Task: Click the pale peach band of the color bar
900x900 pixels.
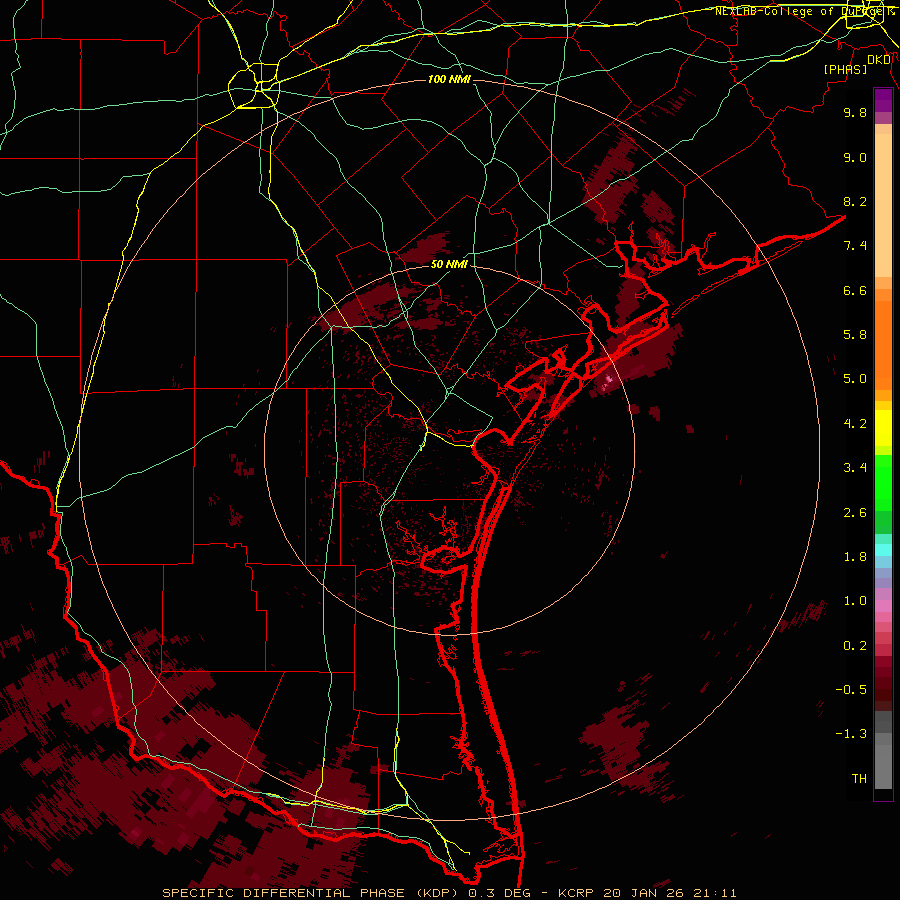Action: tap(883, 205)
